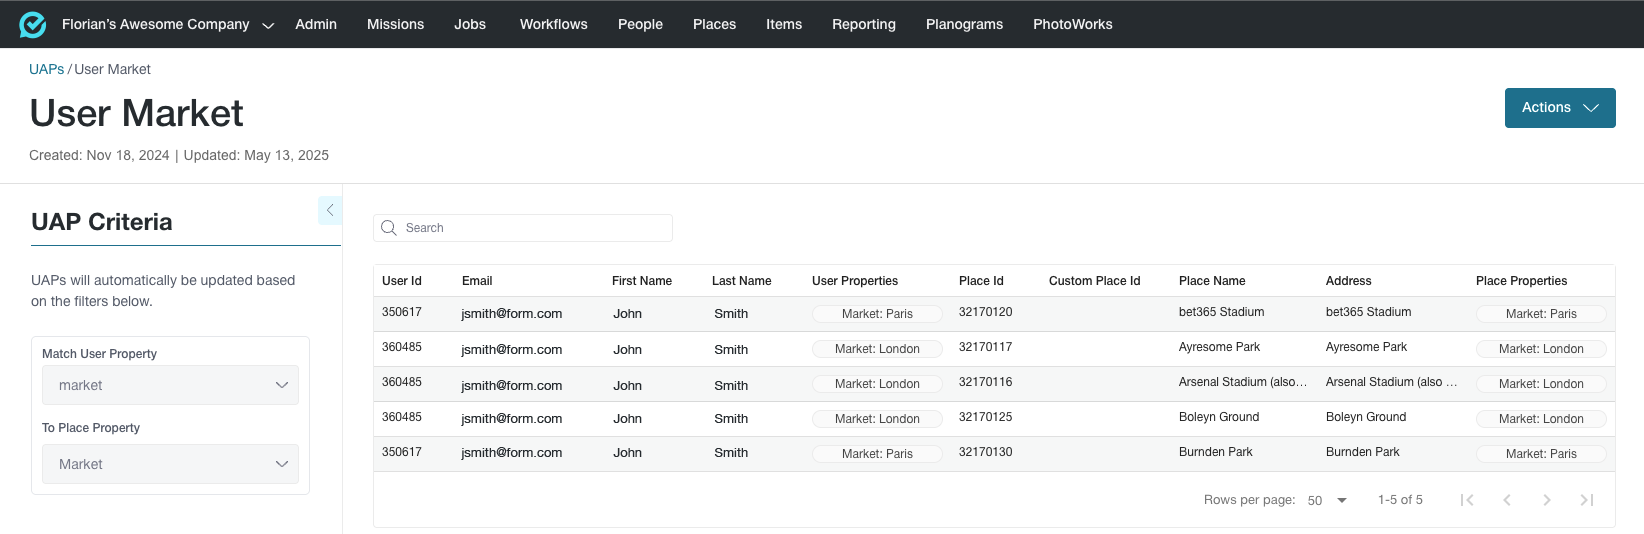The image size is (1644, 534).
Task: Select Place Id 32170117 cell
Action: click(x=985, y=347)
